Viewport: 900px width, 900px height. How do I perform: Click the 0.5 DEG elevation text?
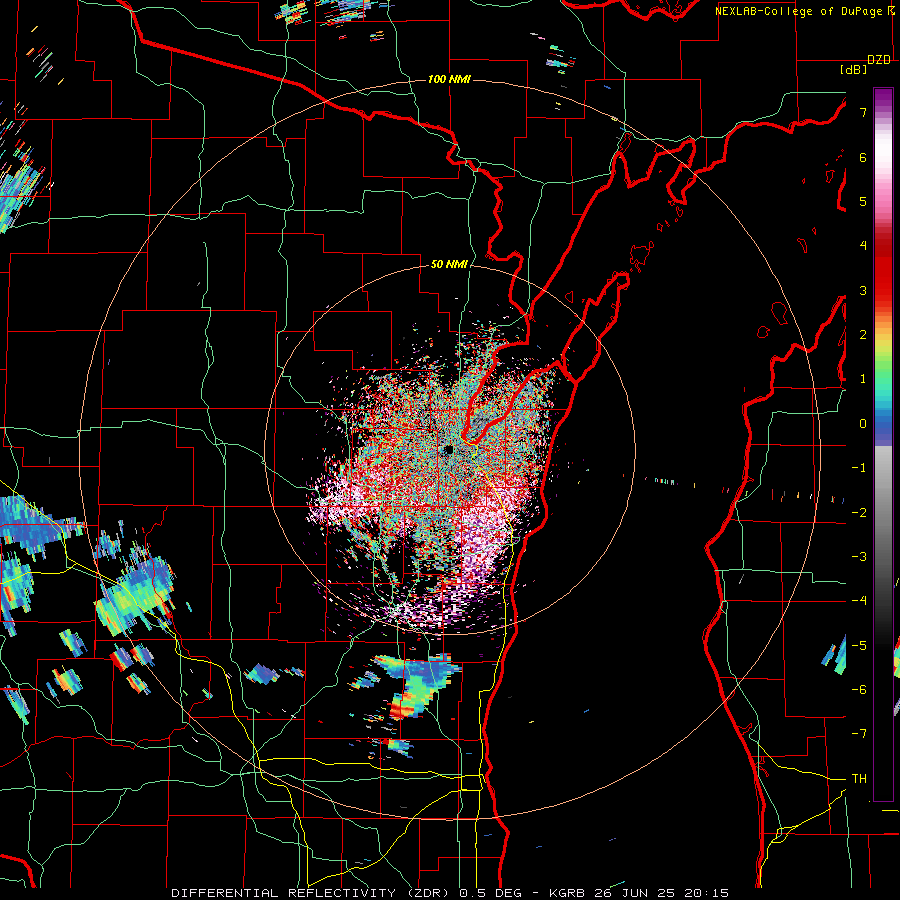pos(490,893)
